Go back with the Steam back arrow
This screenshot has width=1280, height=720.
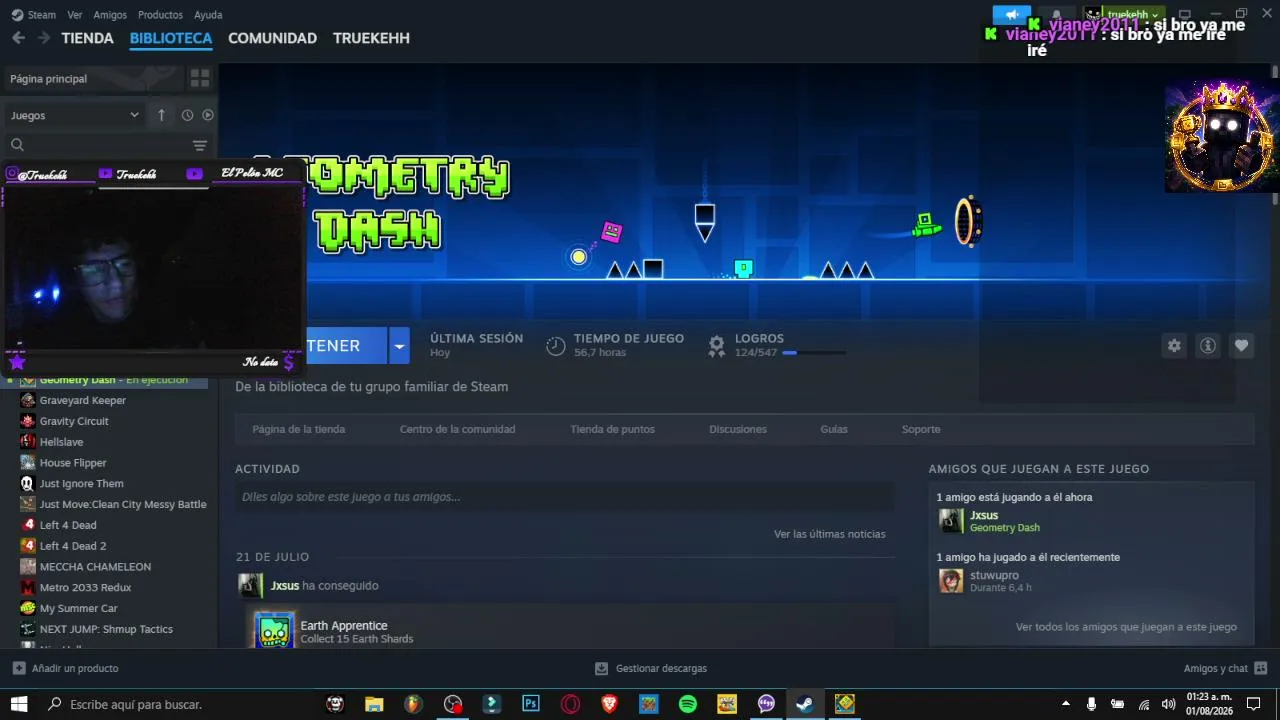click(x=18, y=38)
